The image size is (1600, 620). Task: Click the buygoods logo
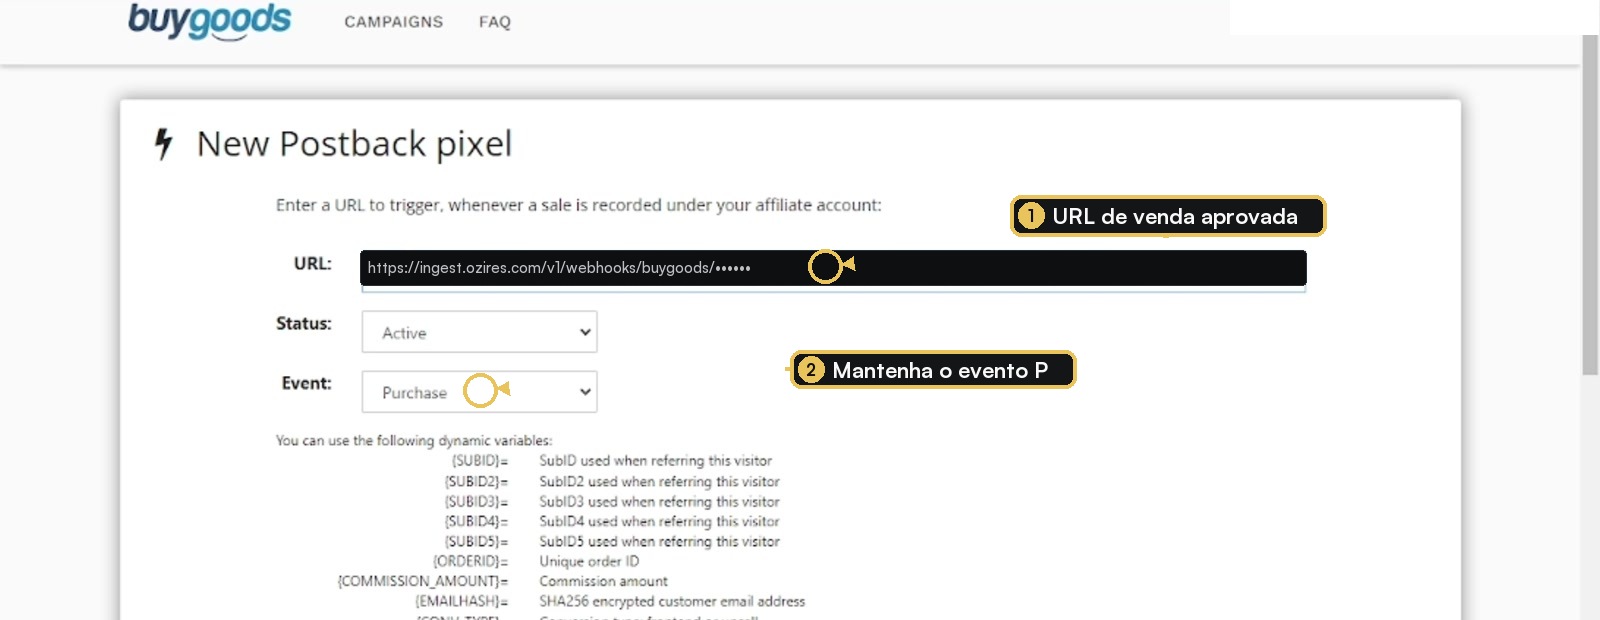click(x=209, y=21)
